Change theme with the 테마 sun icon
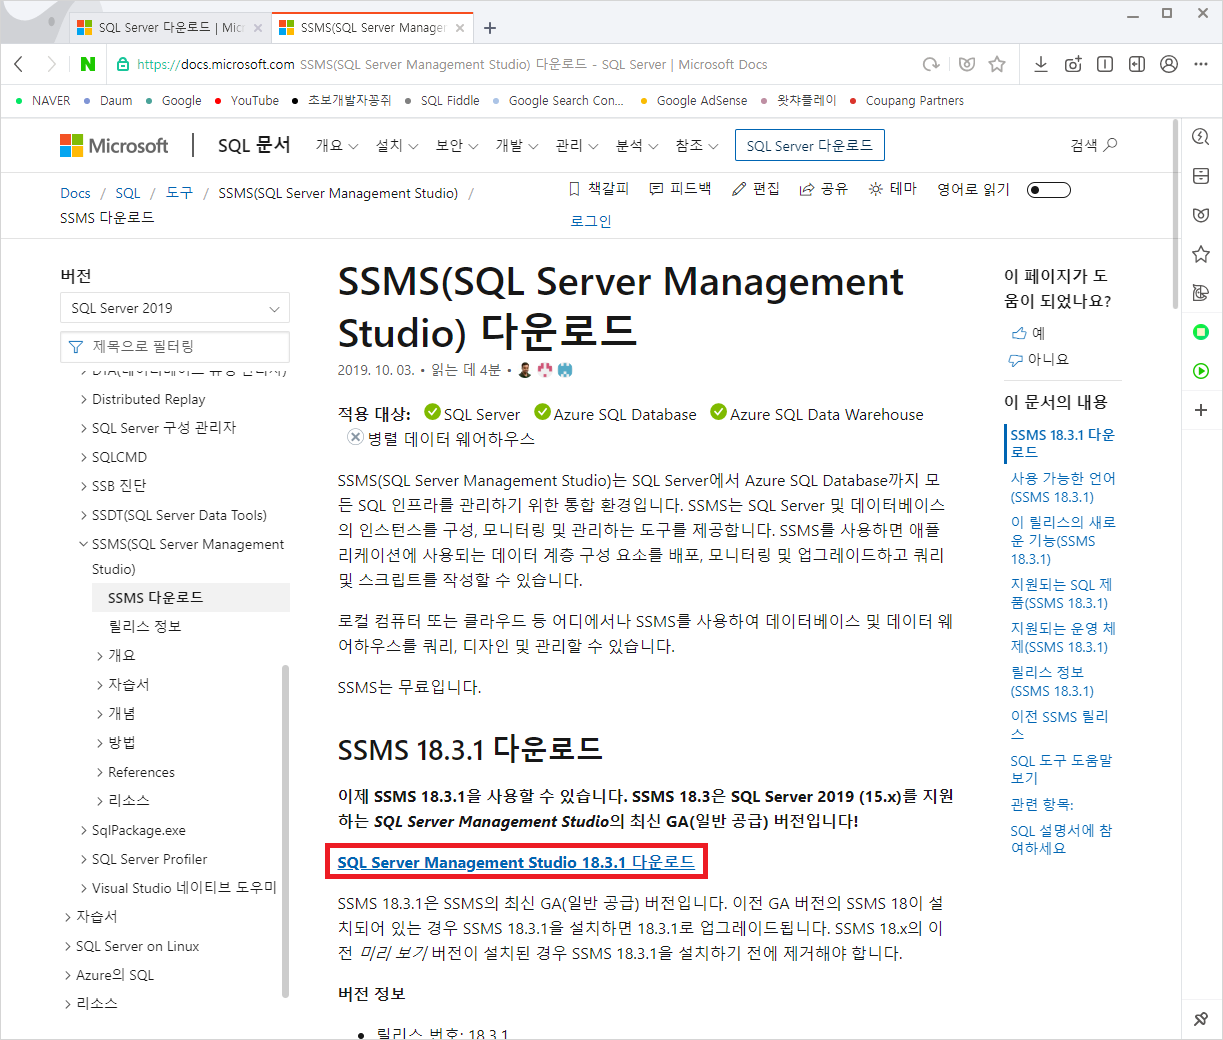 point(892,188)
